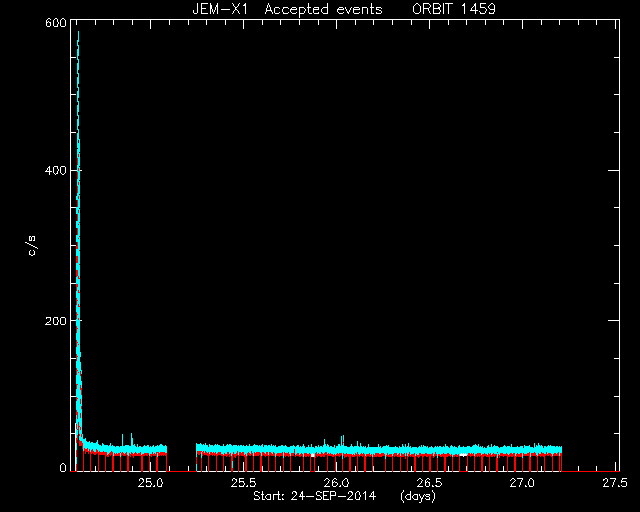Click the 25.5 tick label on x-axis
640x512 pixels.
pyautogui.click(x=244, y=483)
